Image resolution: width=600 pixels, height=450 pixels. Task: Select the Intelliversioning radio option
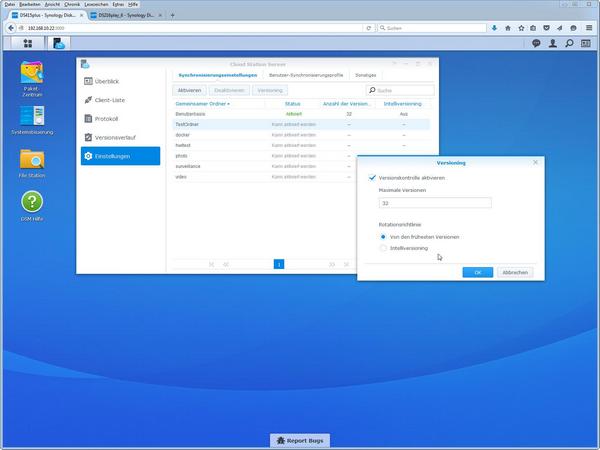coord(383,248)
